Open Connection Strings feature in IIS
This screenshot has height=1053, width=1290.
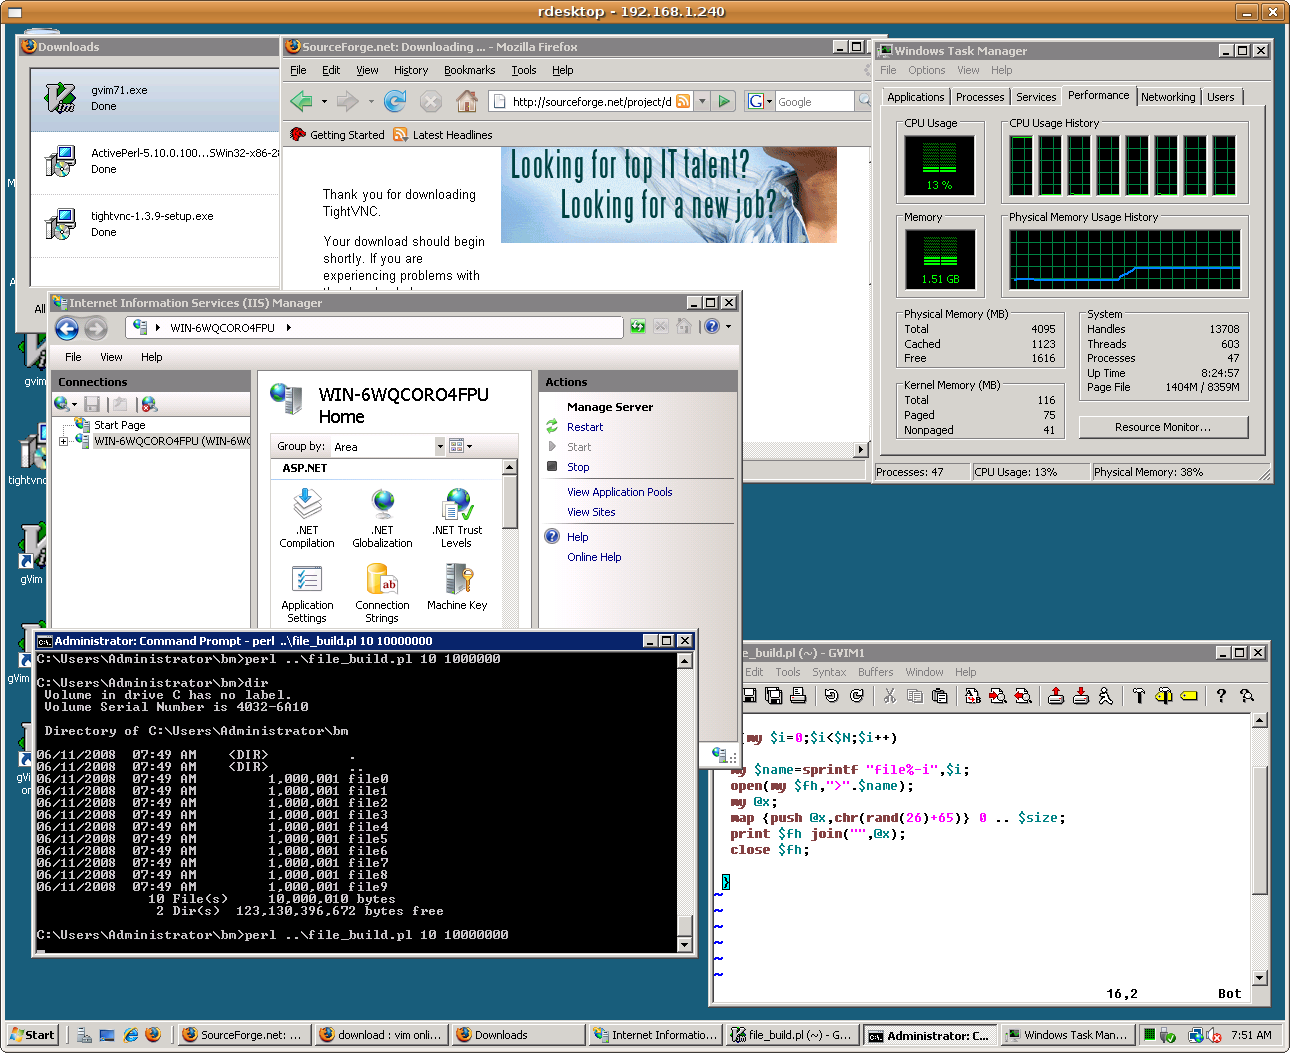382,593
